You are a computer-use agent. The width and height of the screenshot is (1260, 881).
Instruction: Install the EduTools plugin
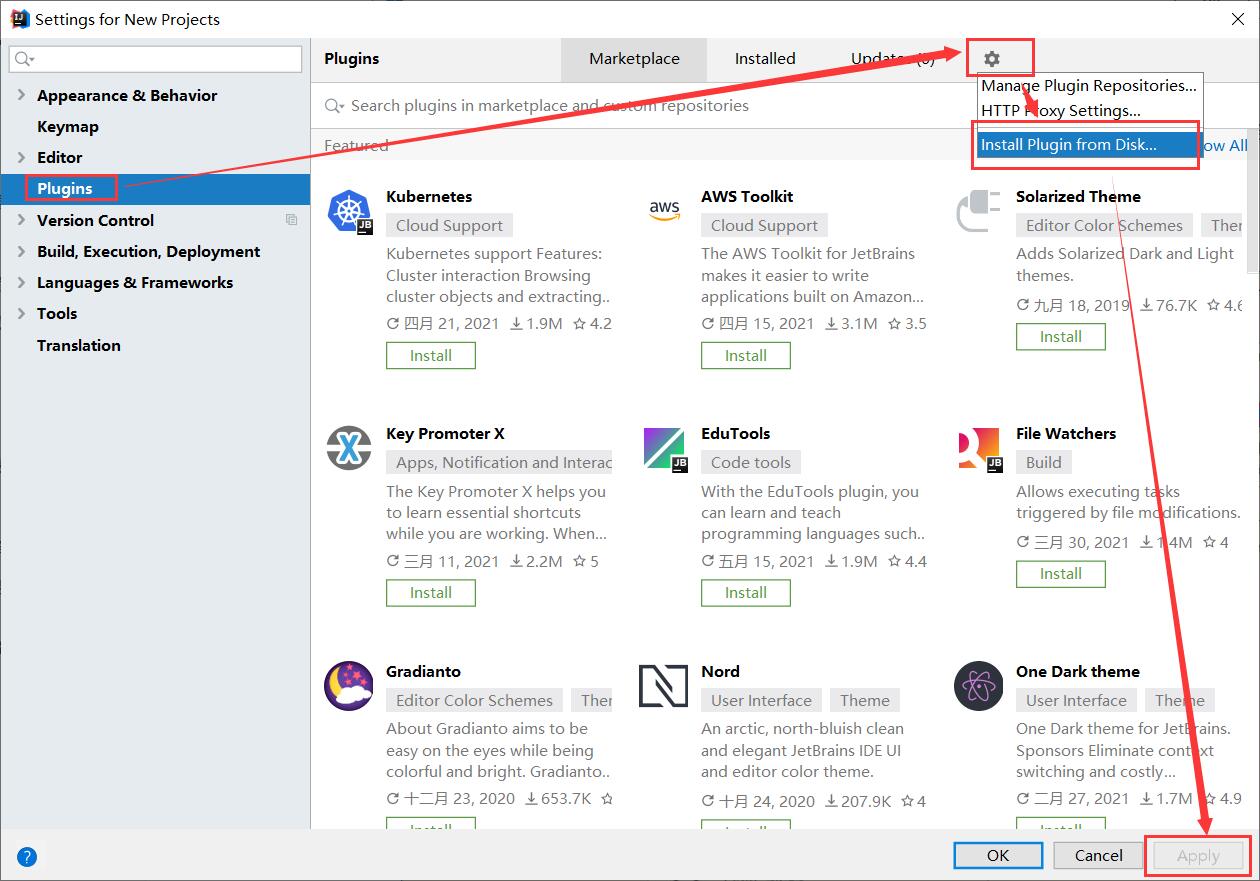click(x=746, y=592)
